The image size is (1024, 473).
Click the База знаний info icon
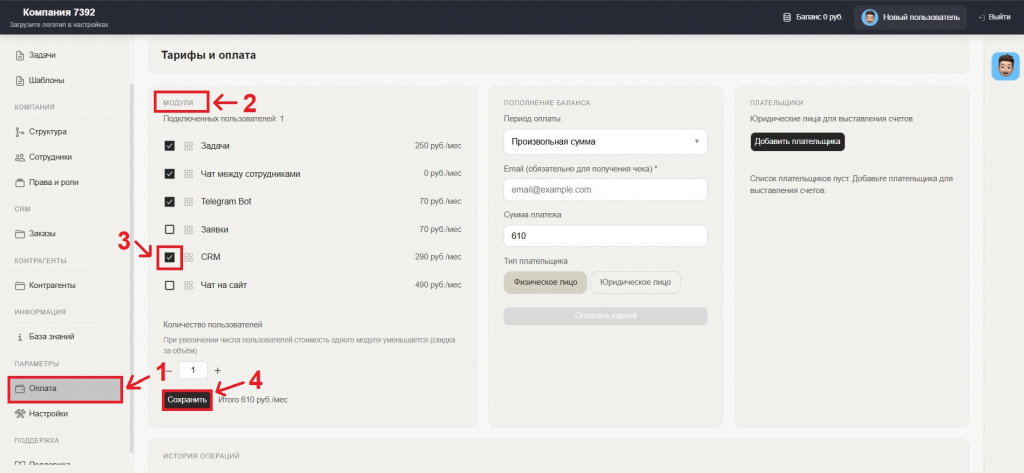[20, 336]
